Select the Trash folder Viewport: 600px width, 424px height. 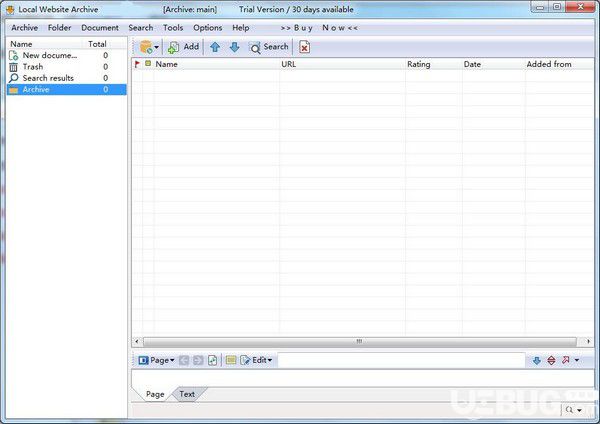point(66,67)
